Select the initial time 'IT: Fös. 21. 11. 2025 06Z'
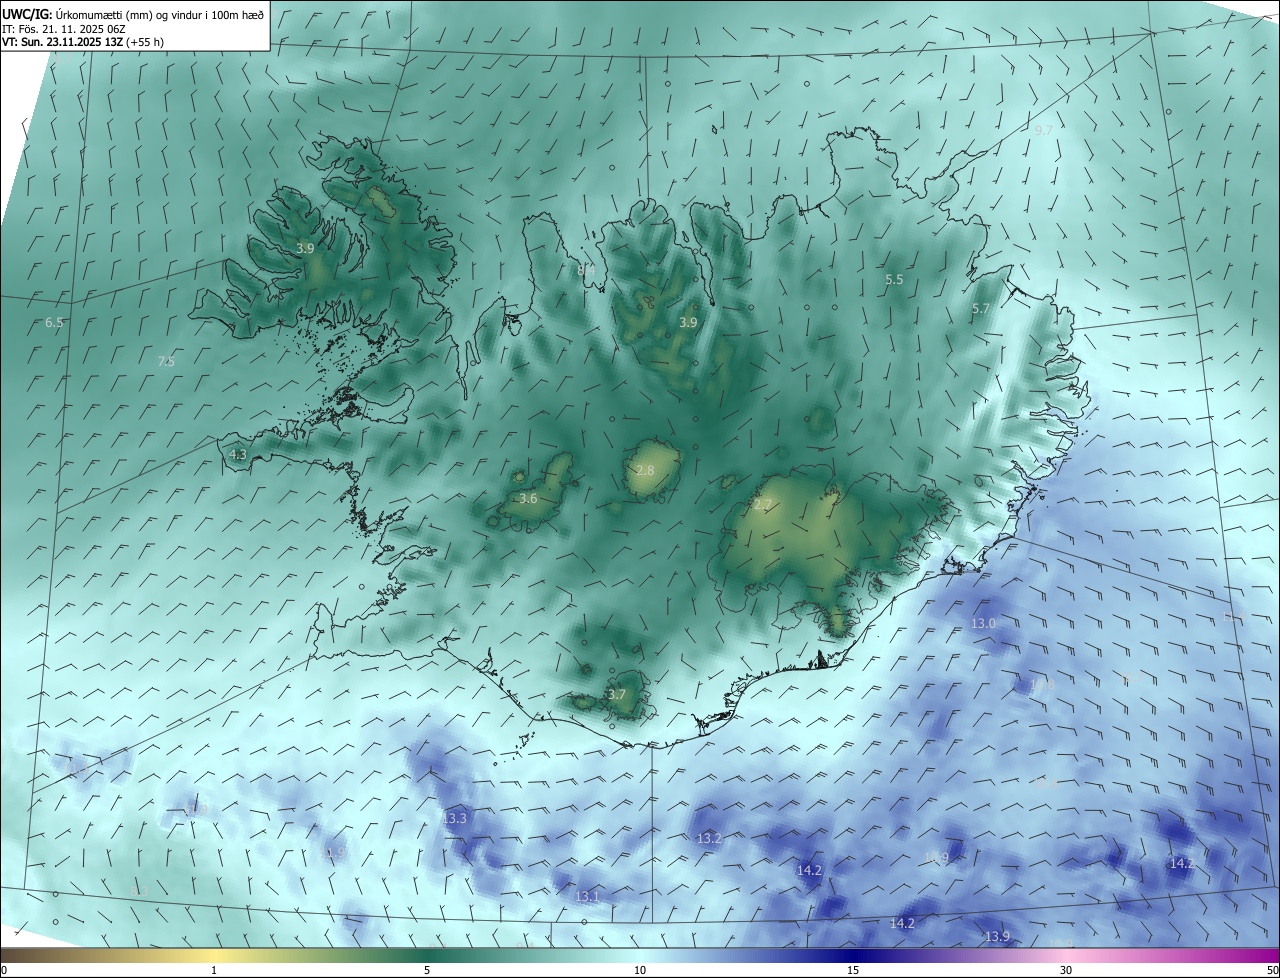This screenshot has width=1280, height=978. [x=62, y=29]
